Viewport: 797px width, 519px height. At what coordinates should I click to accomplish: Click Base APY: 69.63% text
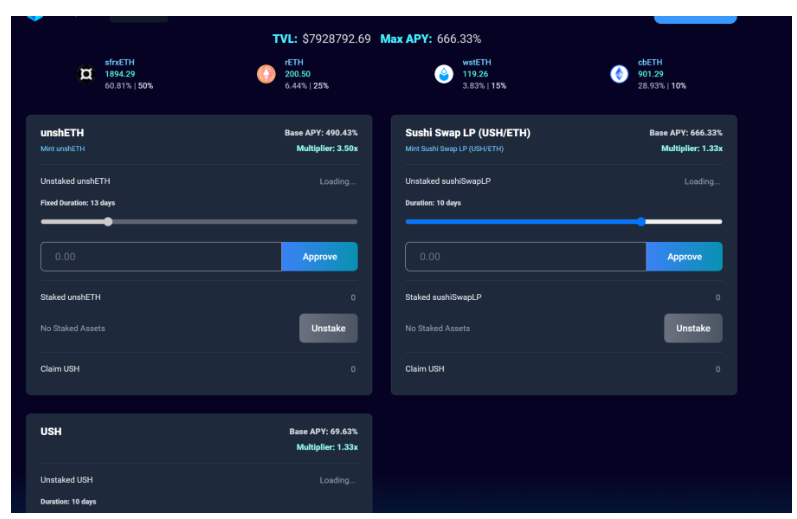323,432
